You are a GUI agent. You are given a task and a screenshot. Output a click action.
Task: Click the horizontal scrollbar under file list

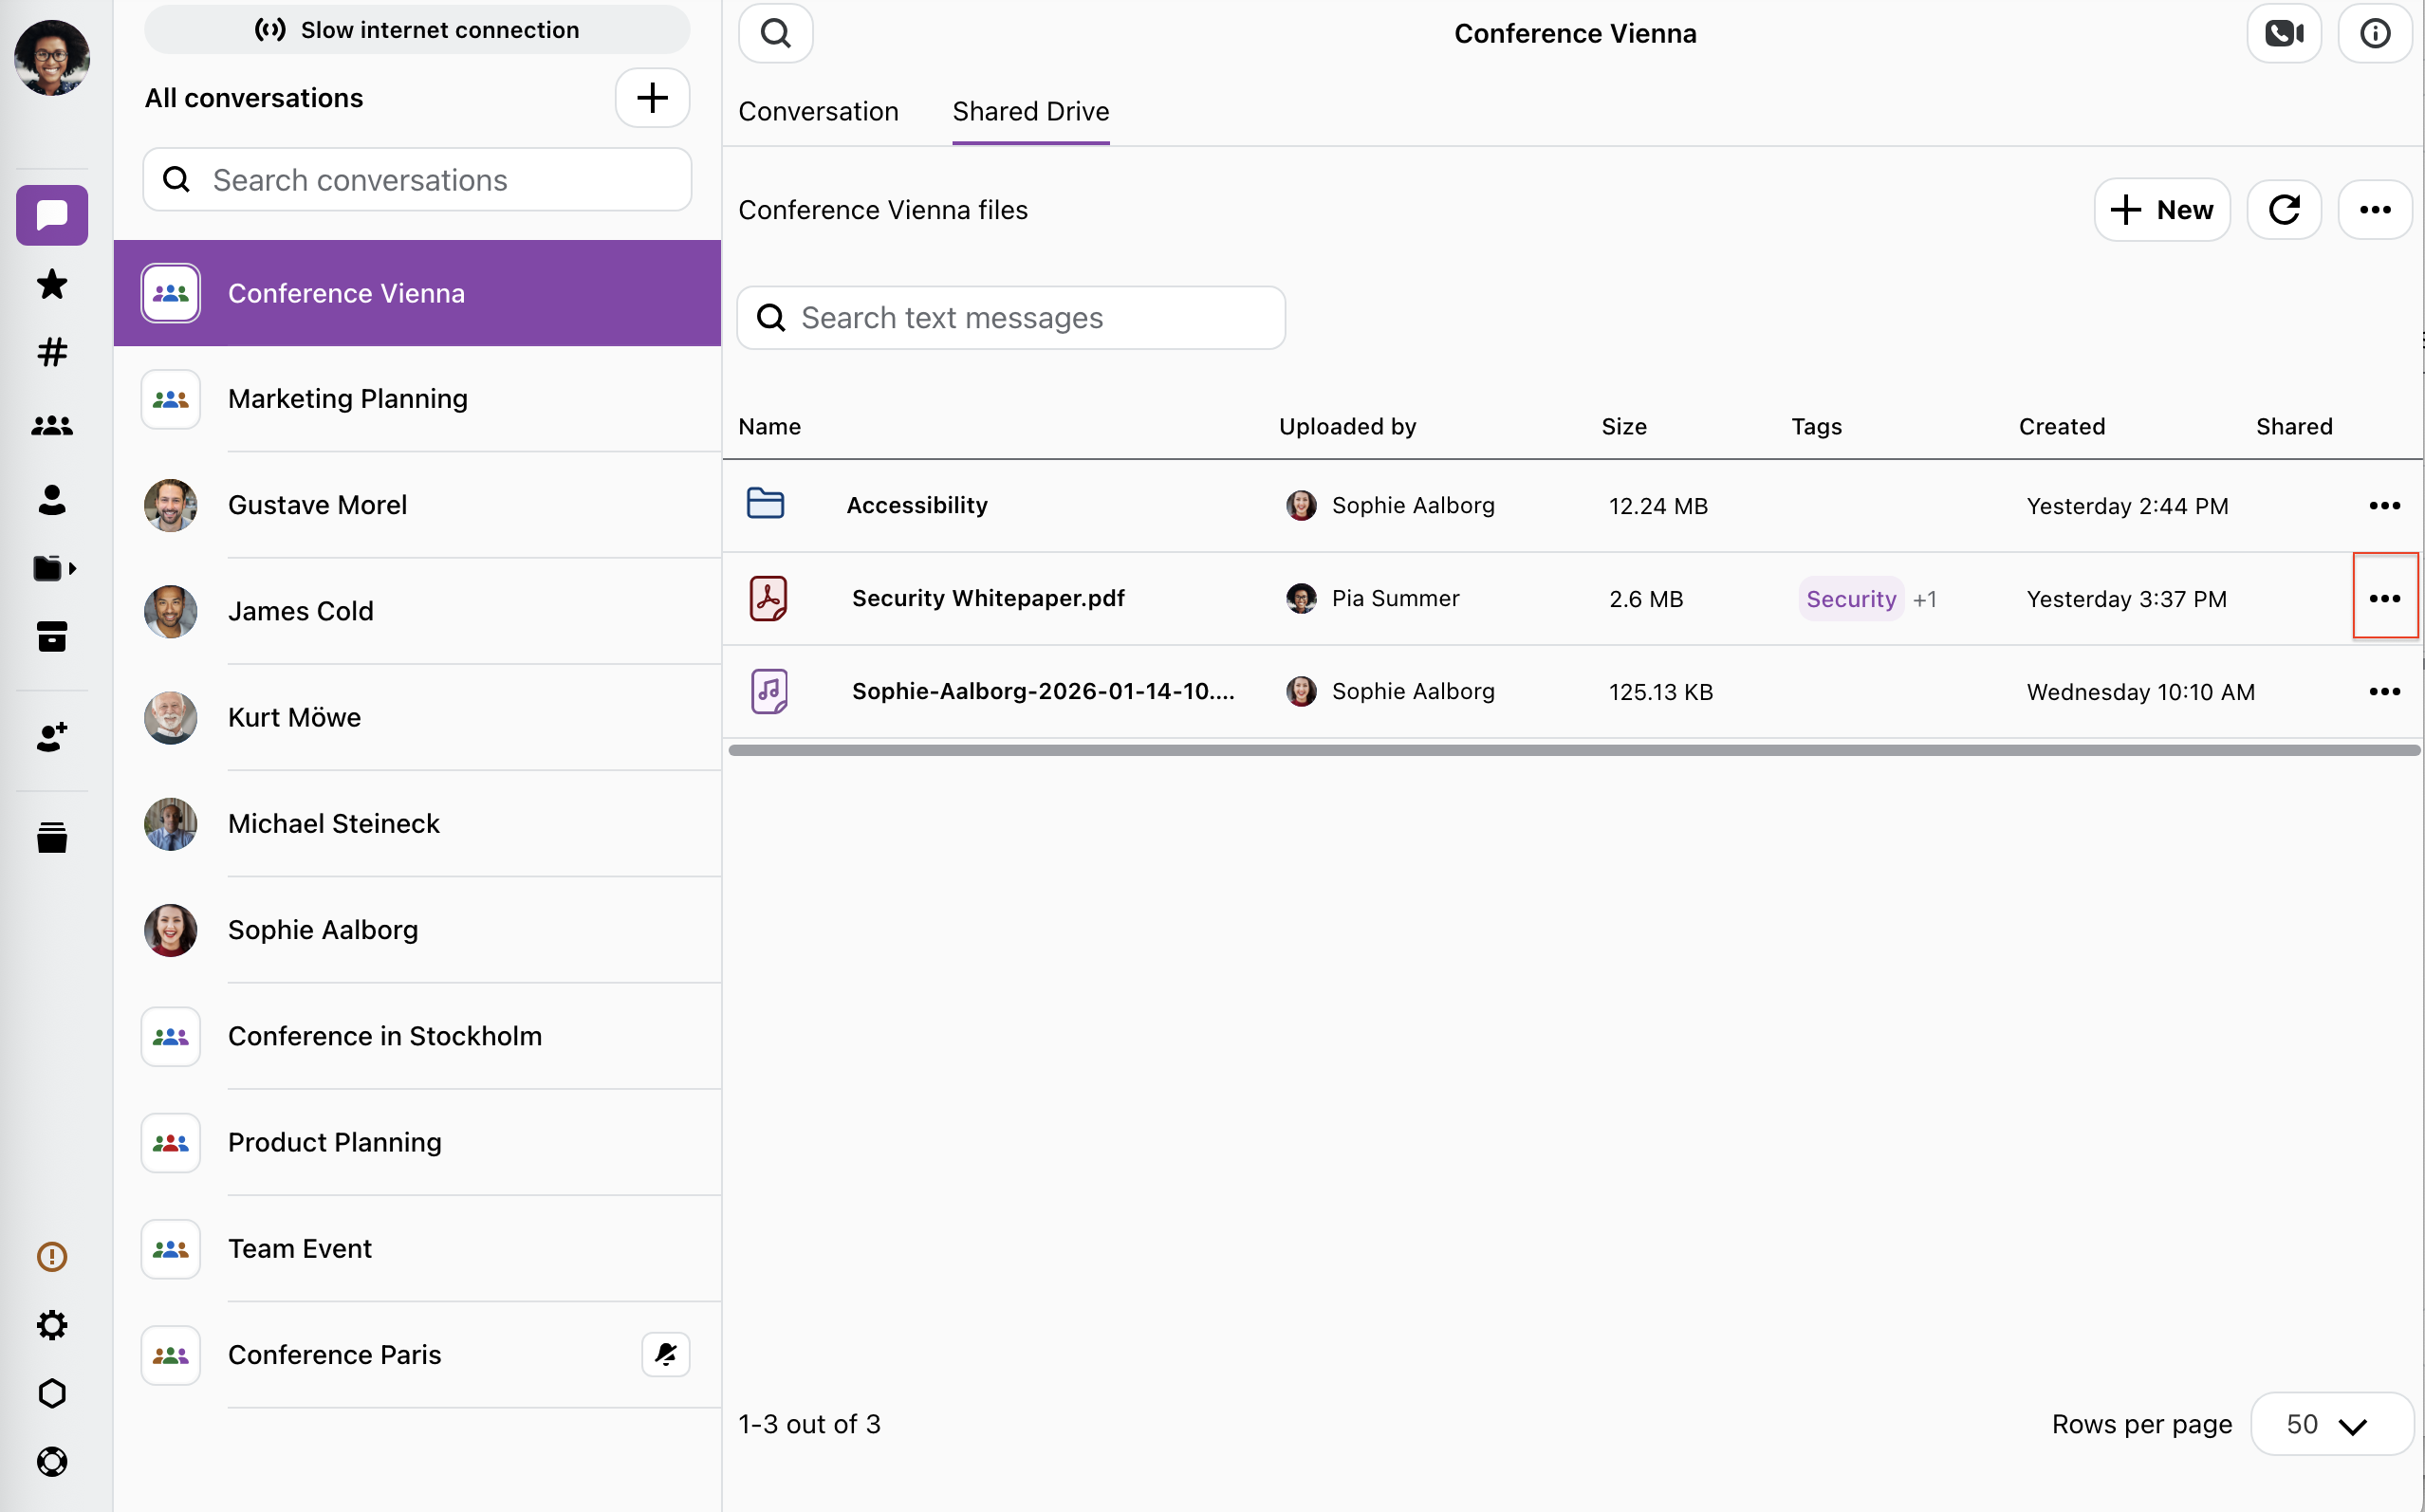coord(1574,750)
